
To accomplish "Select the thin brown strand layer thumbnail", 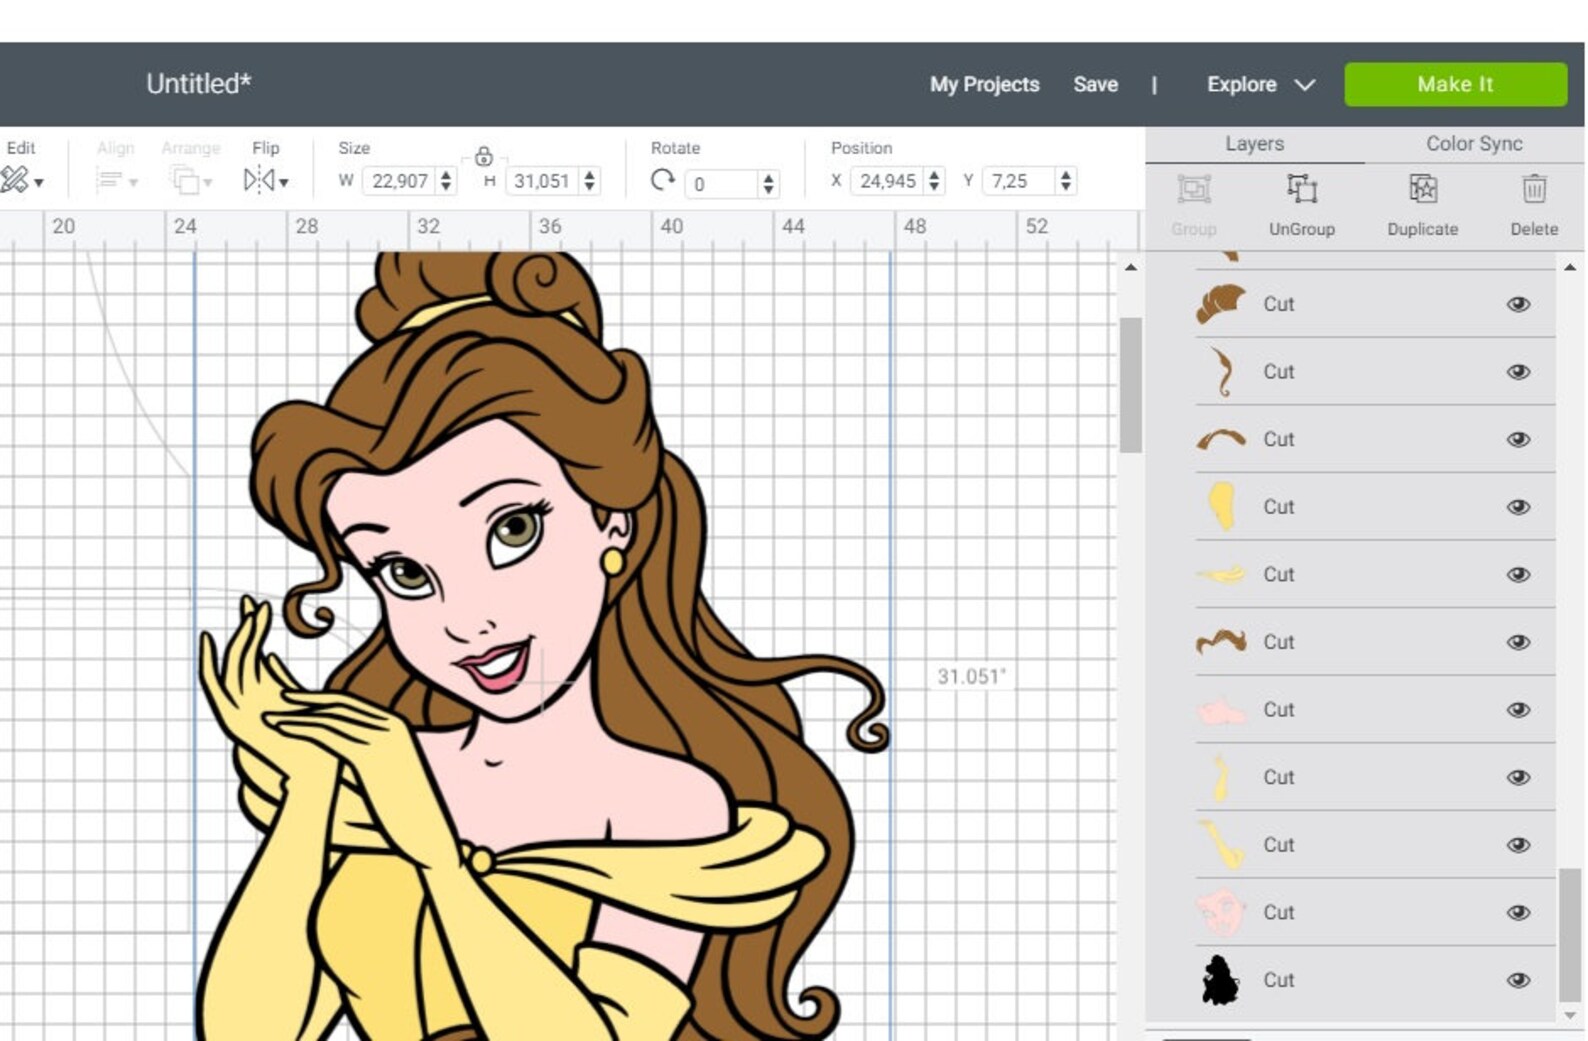I will 1221,372.
